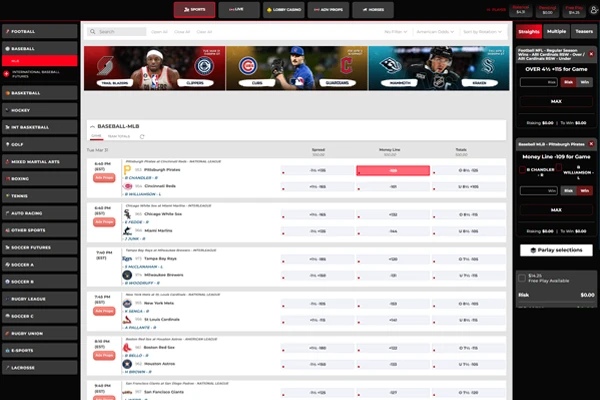Click the Pittsburgh Pirates team logo

[127, 171]
